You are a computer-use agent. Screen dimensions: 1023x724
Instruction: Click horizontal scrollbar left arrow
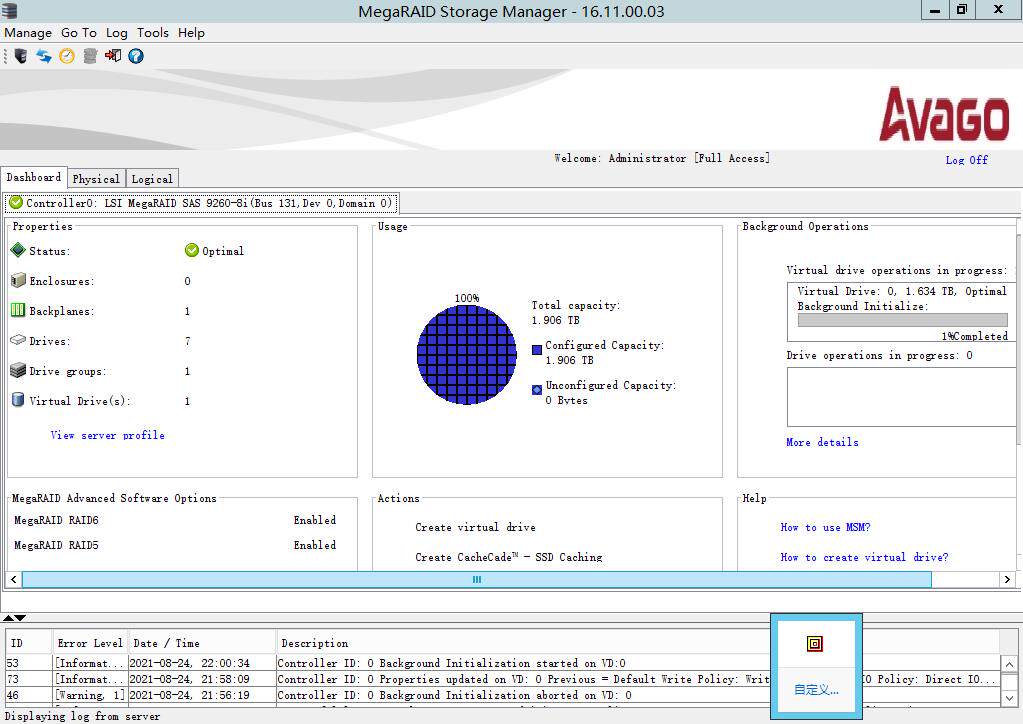14,579
